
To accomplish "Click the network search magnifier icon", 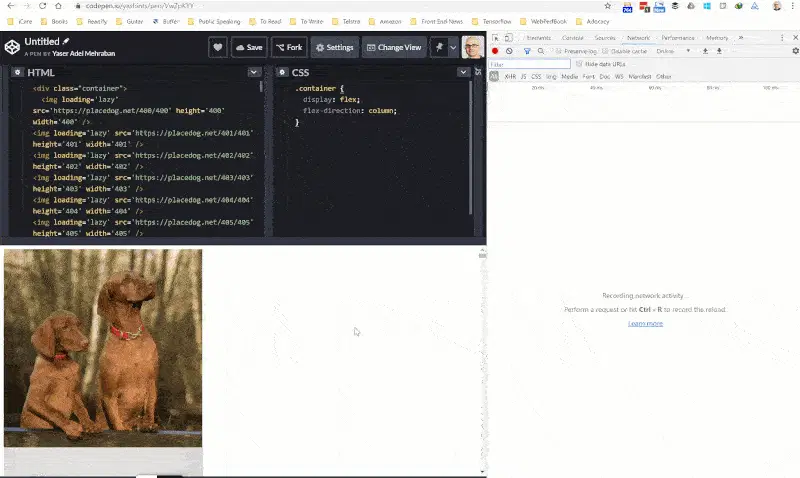I will point(541,51).
